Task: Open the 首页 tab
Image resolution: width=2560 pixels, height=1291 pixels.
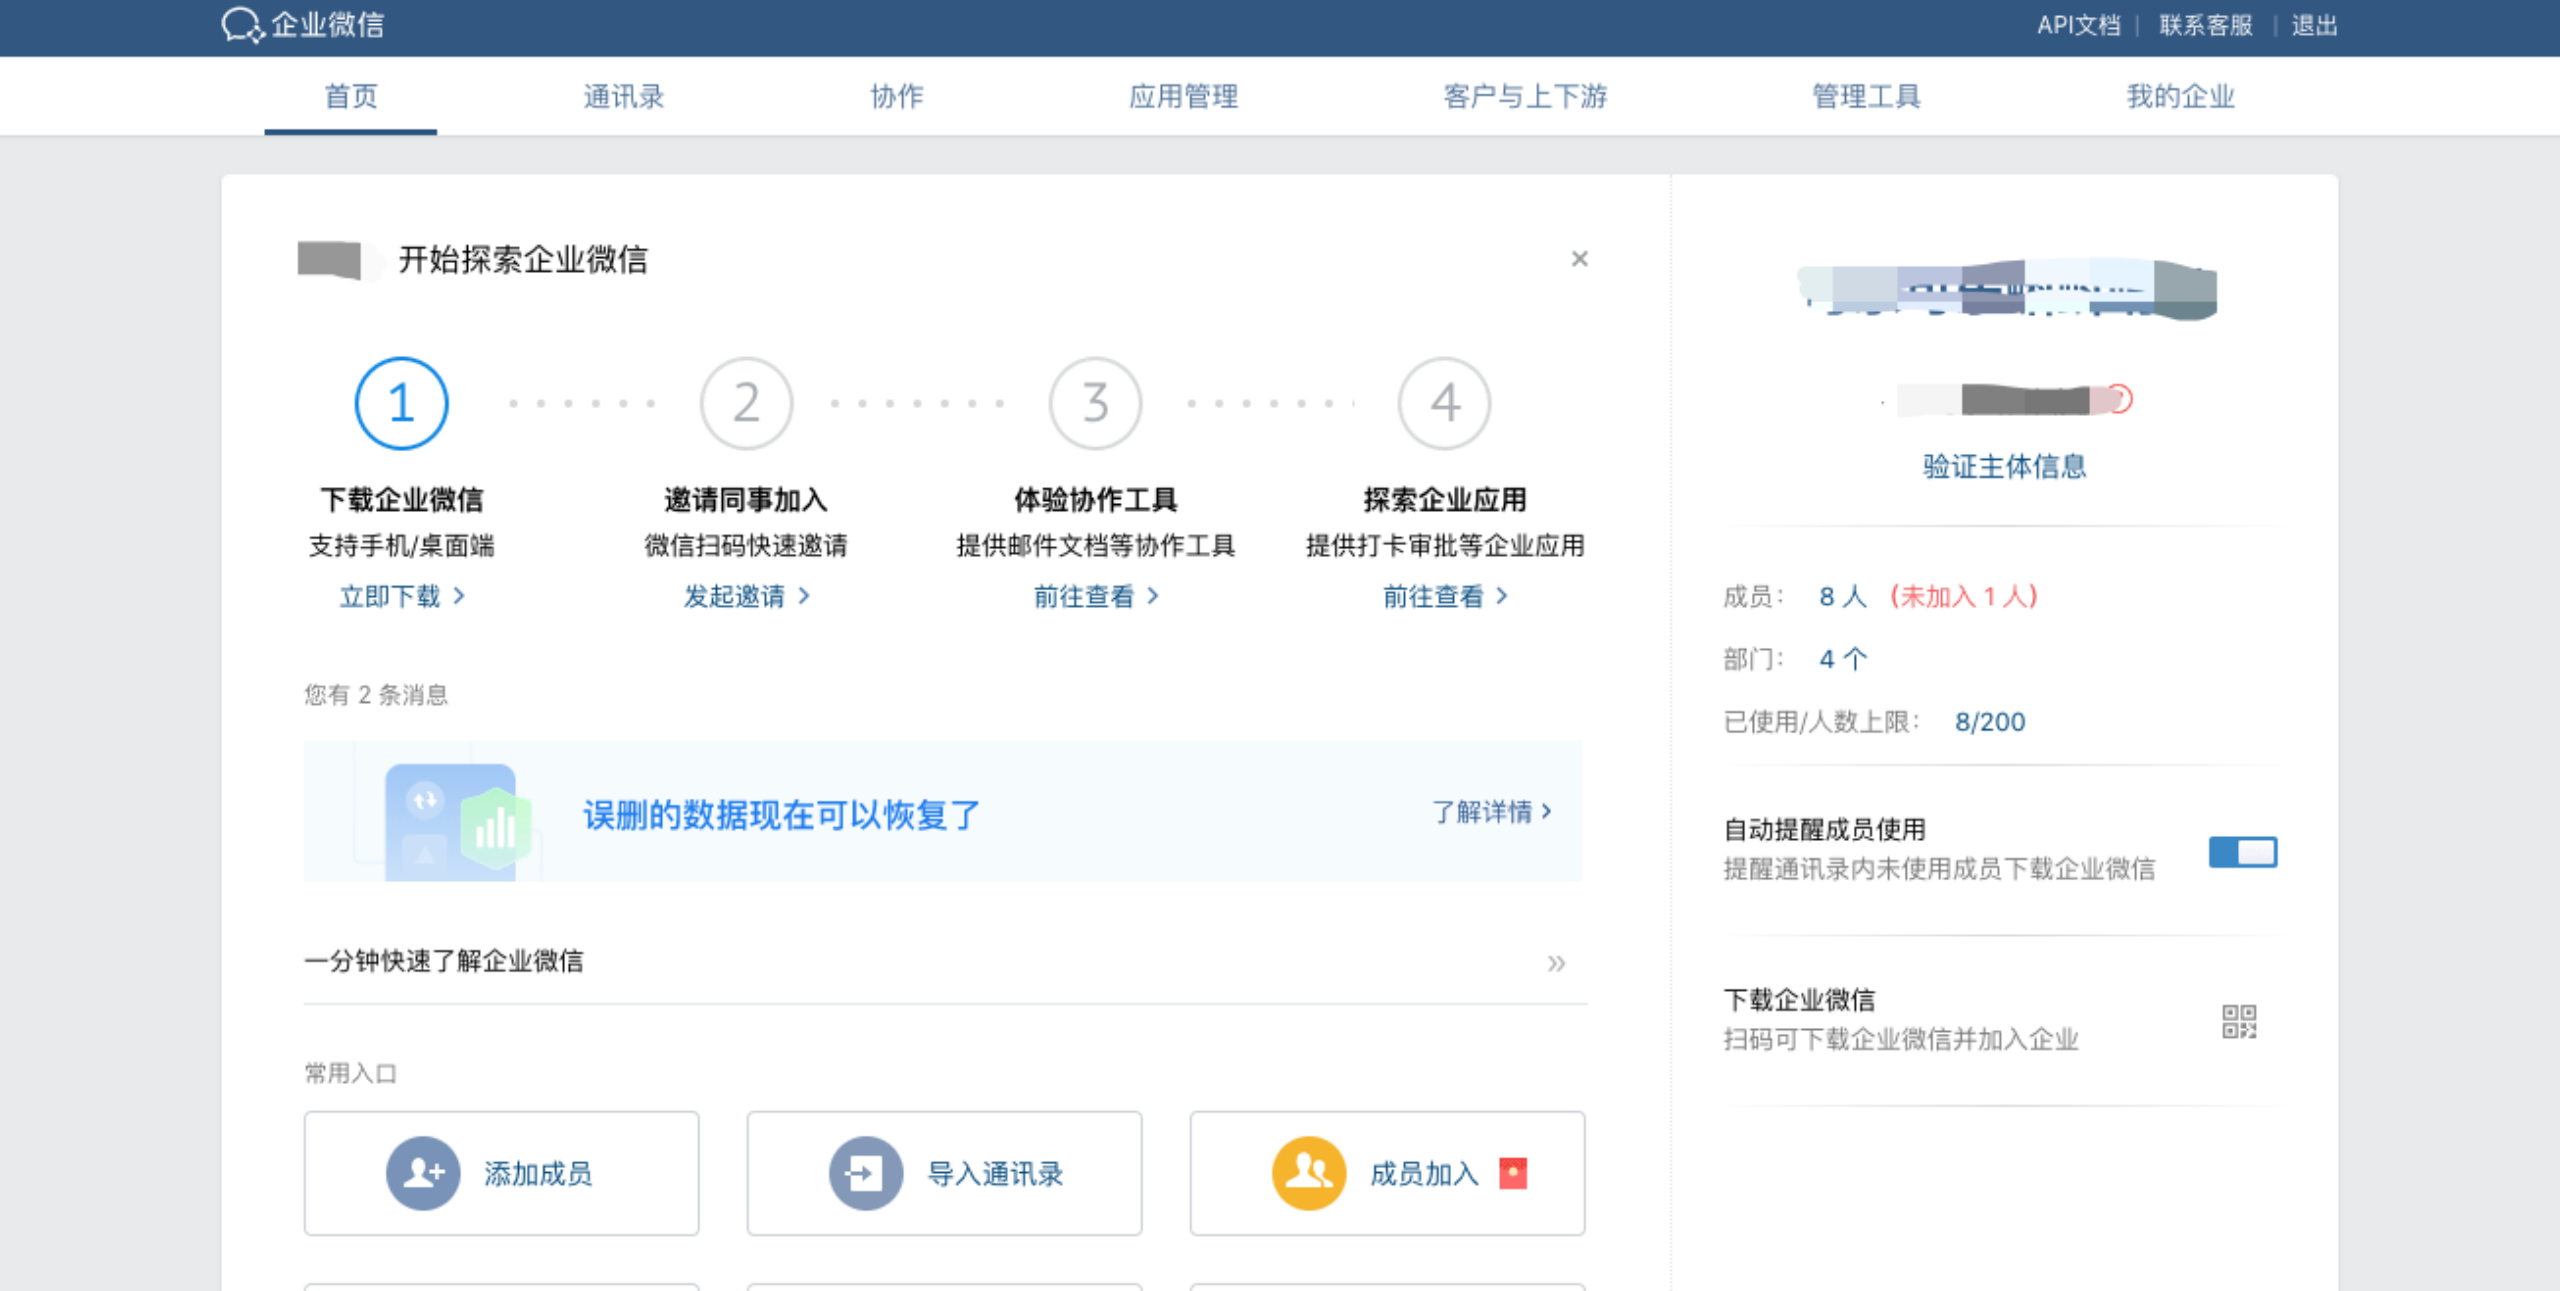Action: 351,96
